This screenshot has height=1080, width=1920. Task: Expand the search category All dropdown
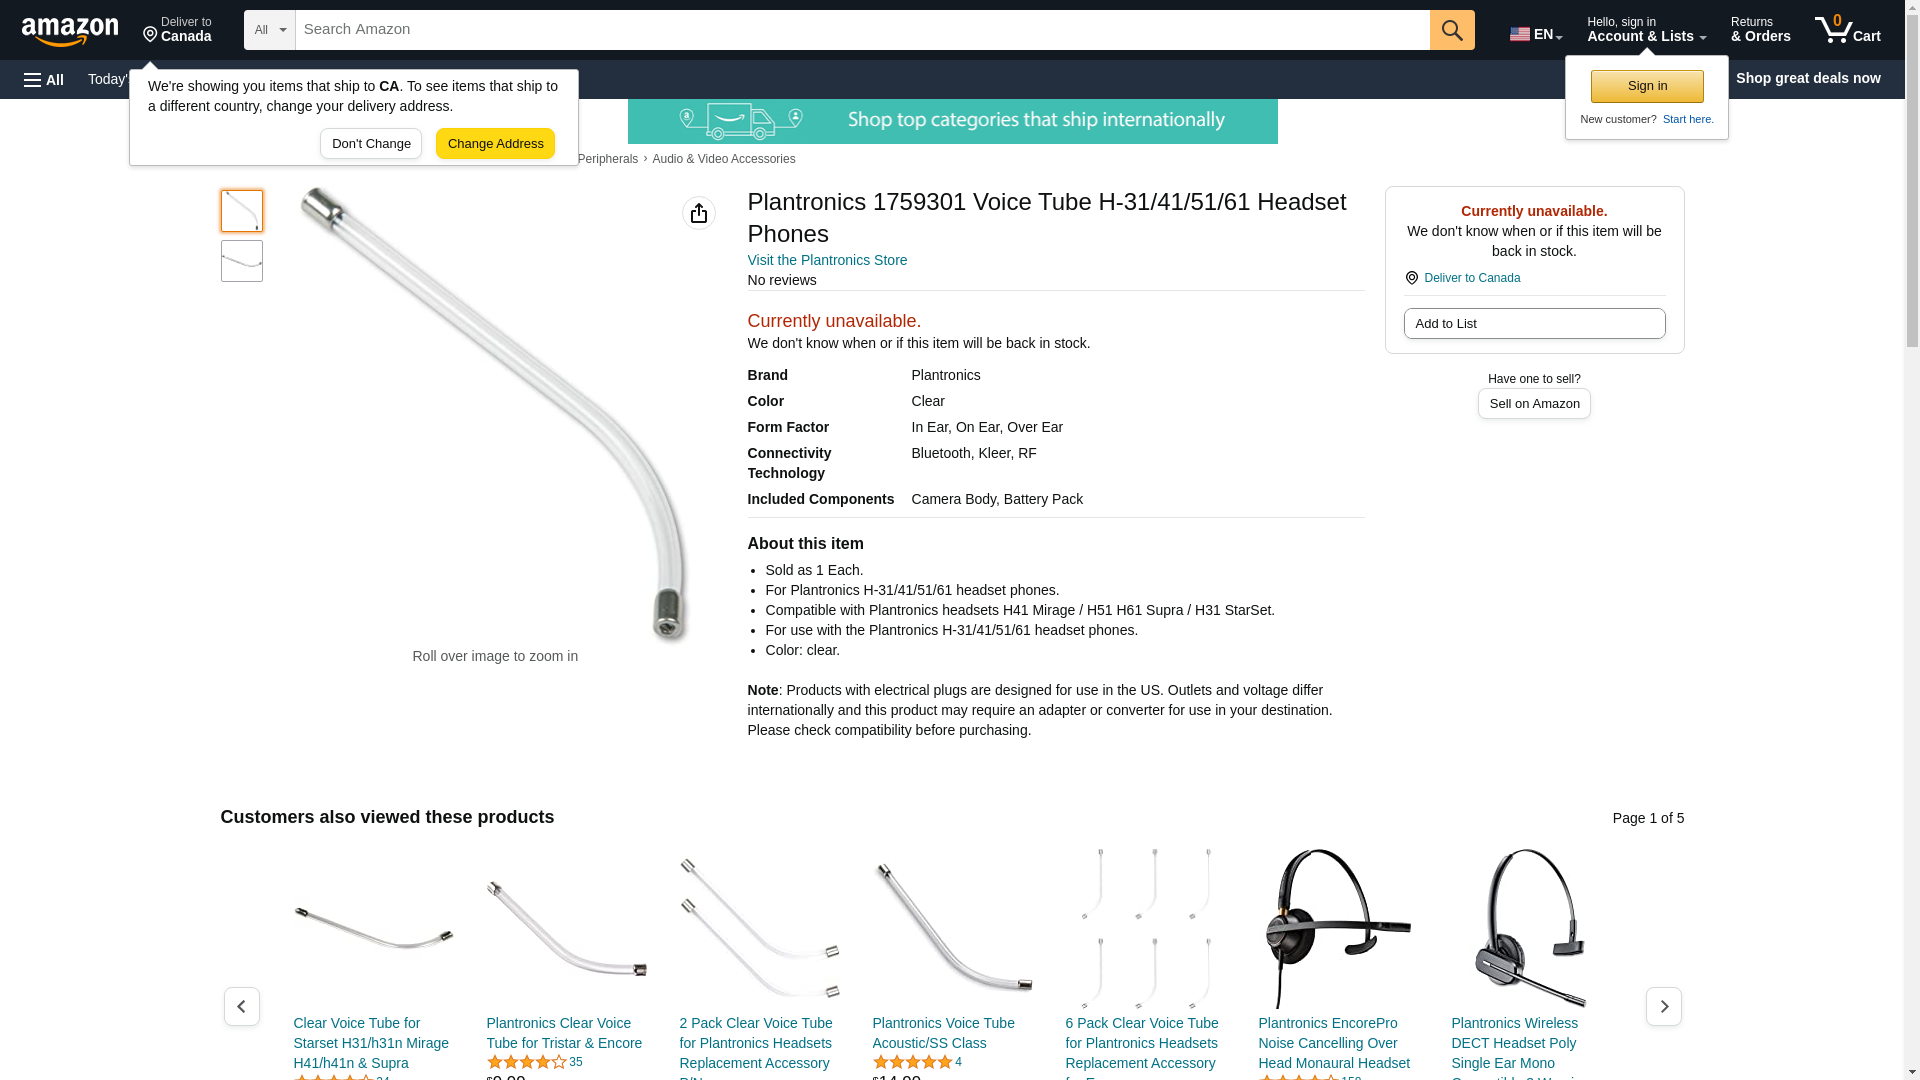270,30
